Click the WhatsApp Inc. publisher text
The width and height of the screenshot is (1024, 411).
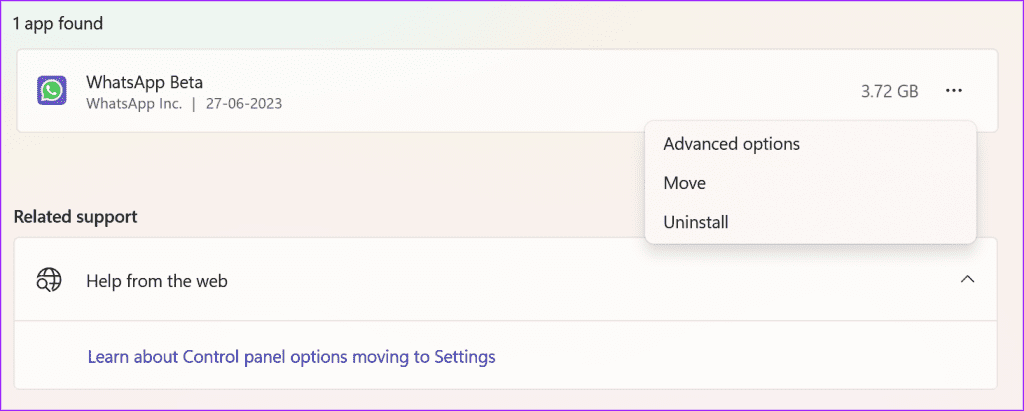pyautogui.click(x=134, y=103)
